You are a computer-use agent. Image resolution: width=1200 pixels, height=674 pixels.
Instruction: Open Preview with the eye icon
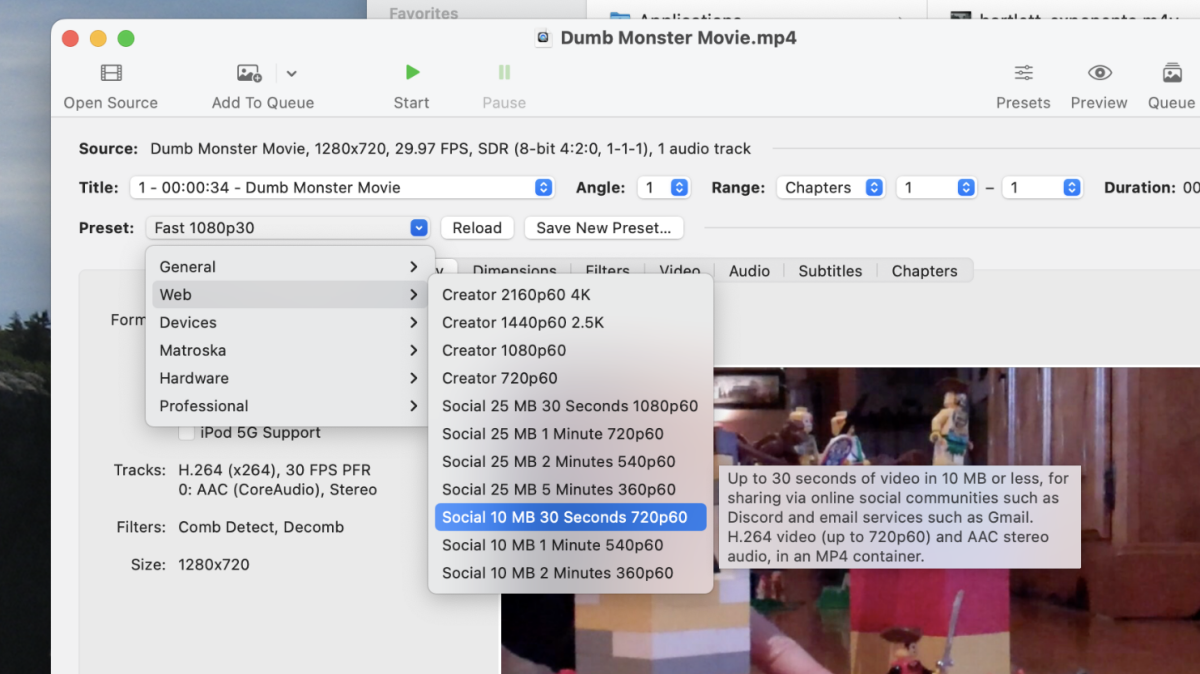1099,73
